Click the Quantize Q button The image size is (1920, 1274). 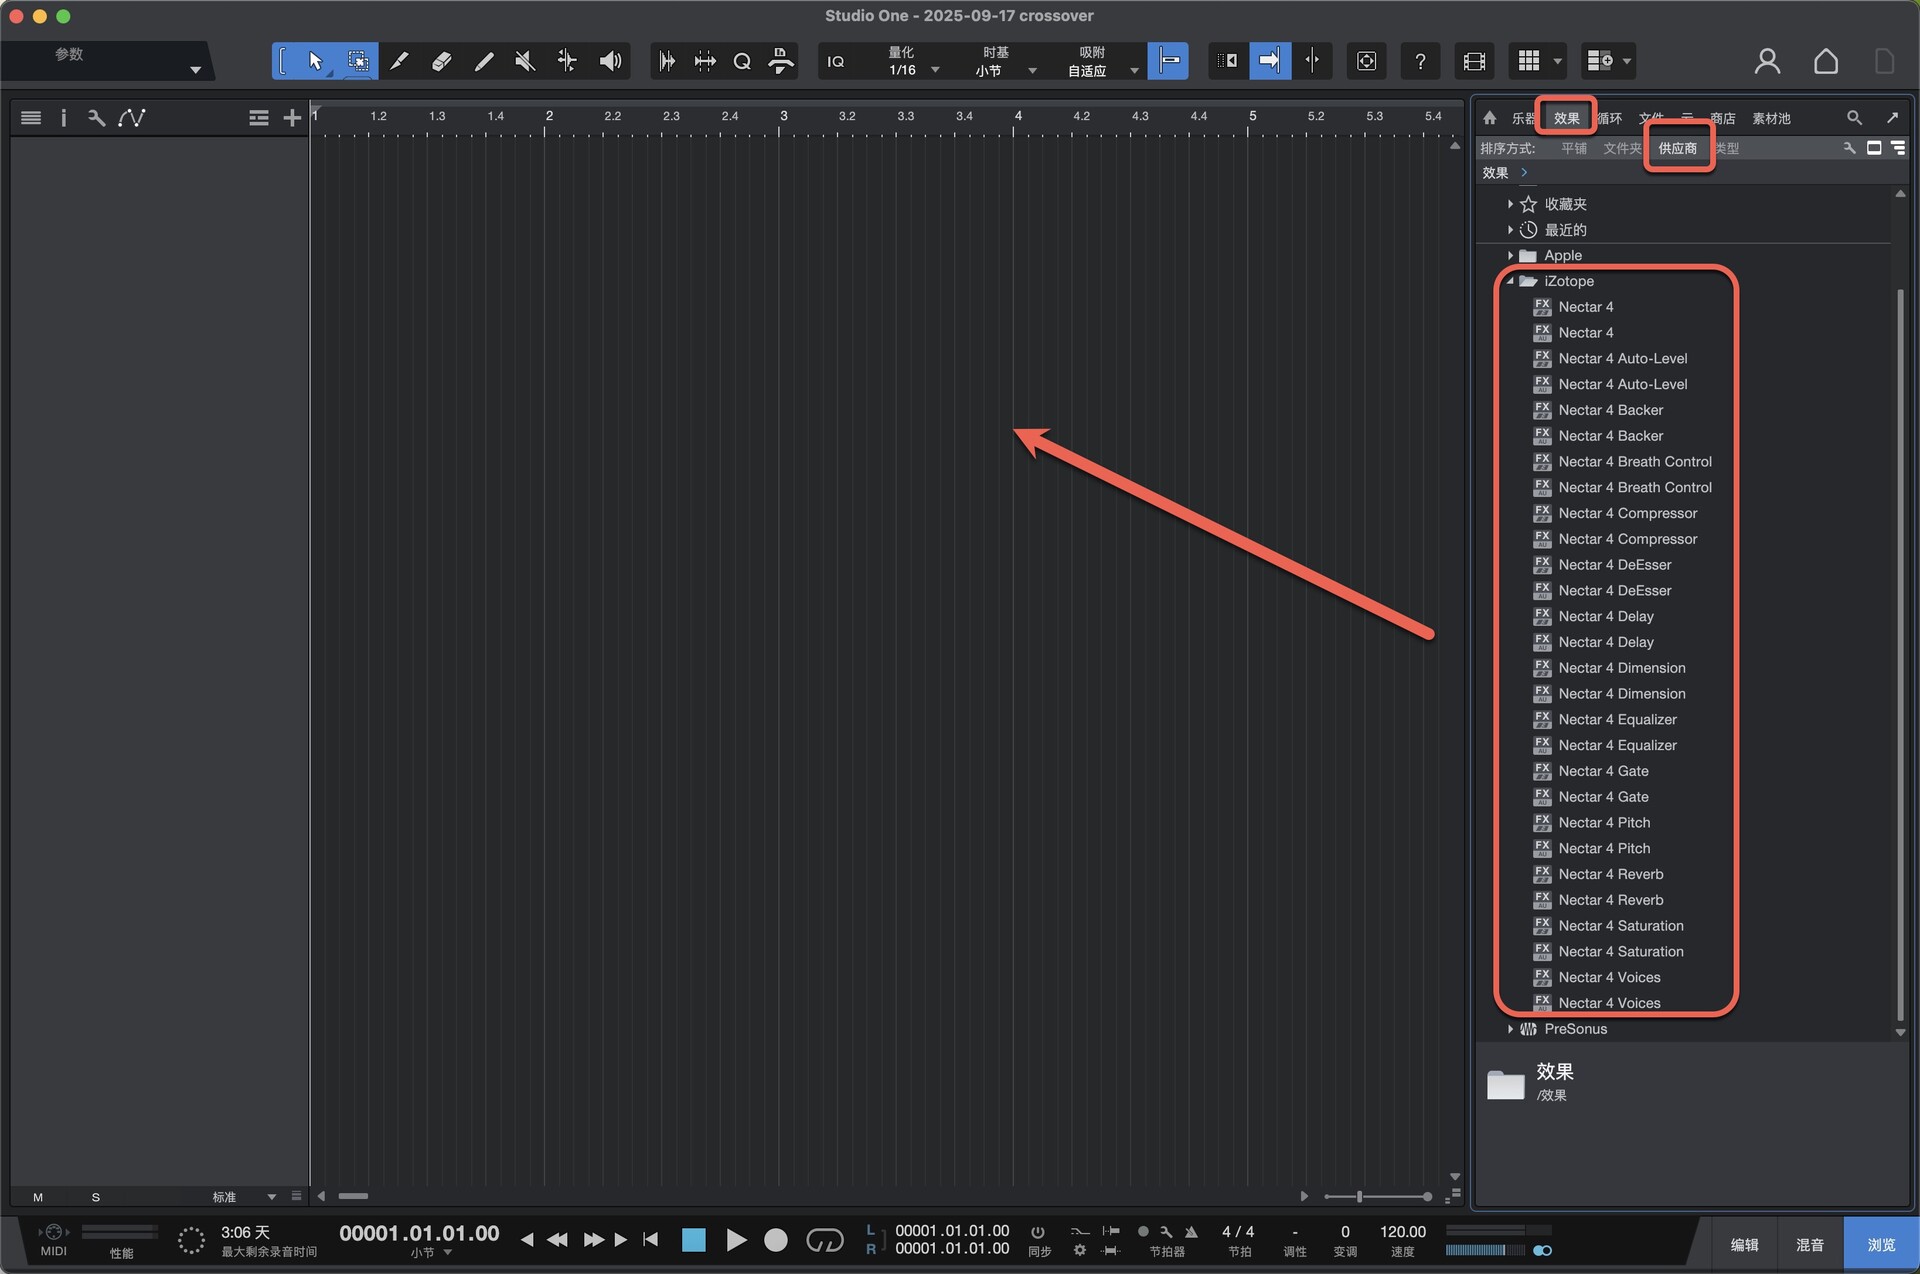[x=742, y=61]
